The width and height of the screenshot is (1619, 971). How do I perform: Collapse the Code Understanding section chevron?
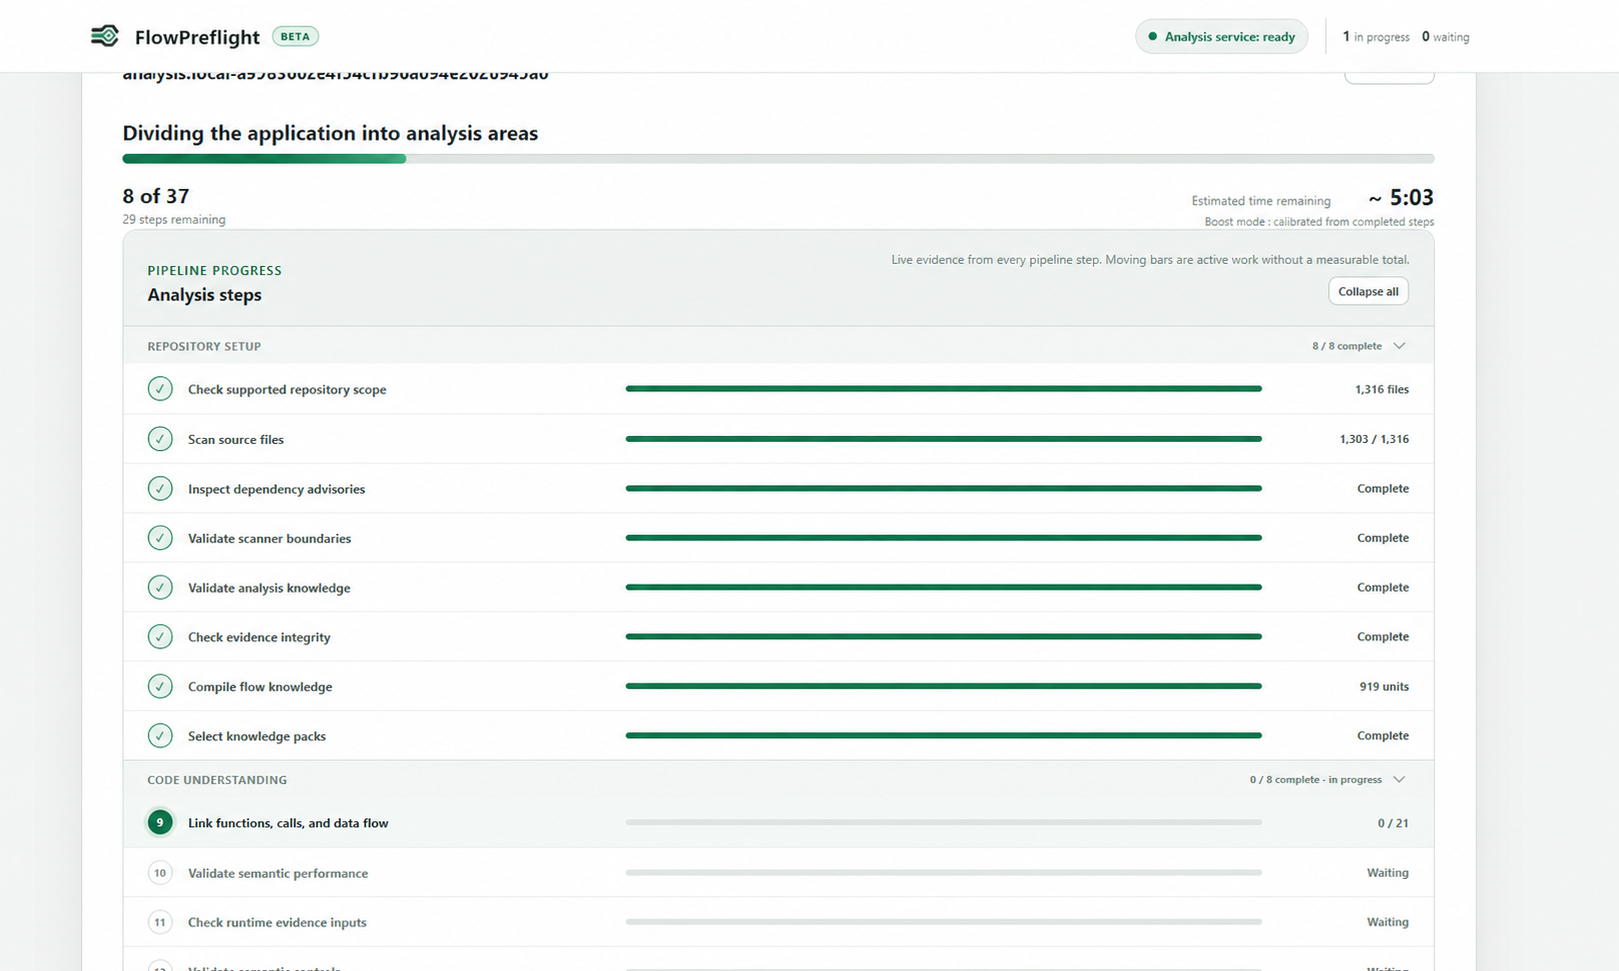(1399, 780)
